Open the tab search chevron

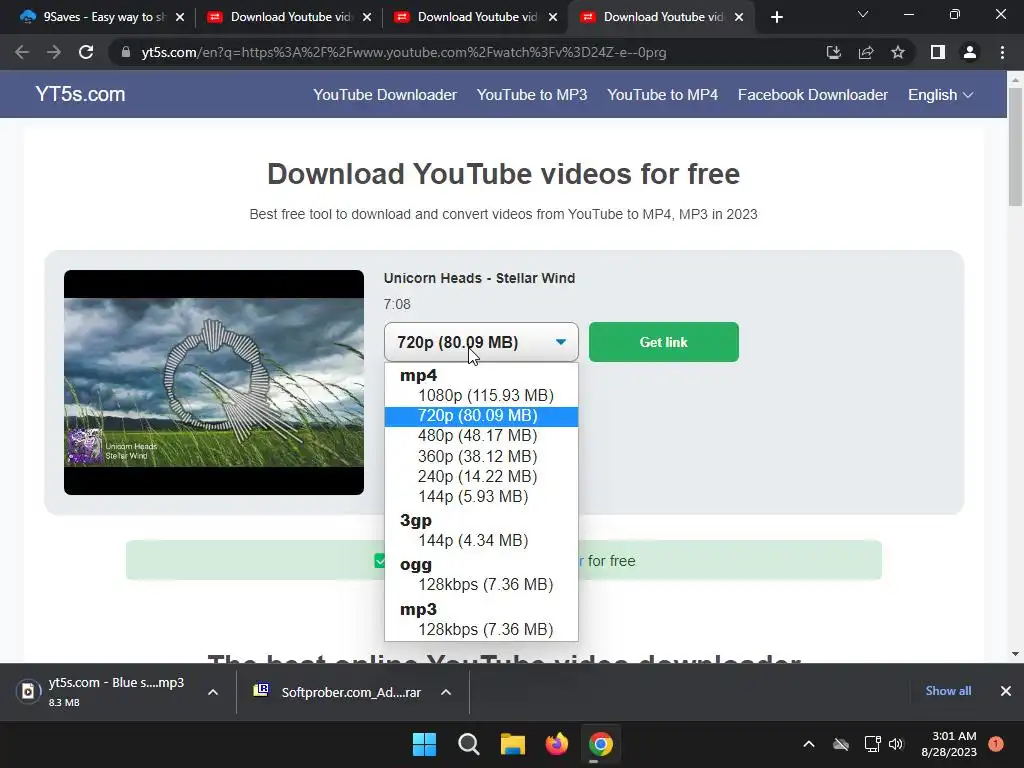tap(863, 14)
